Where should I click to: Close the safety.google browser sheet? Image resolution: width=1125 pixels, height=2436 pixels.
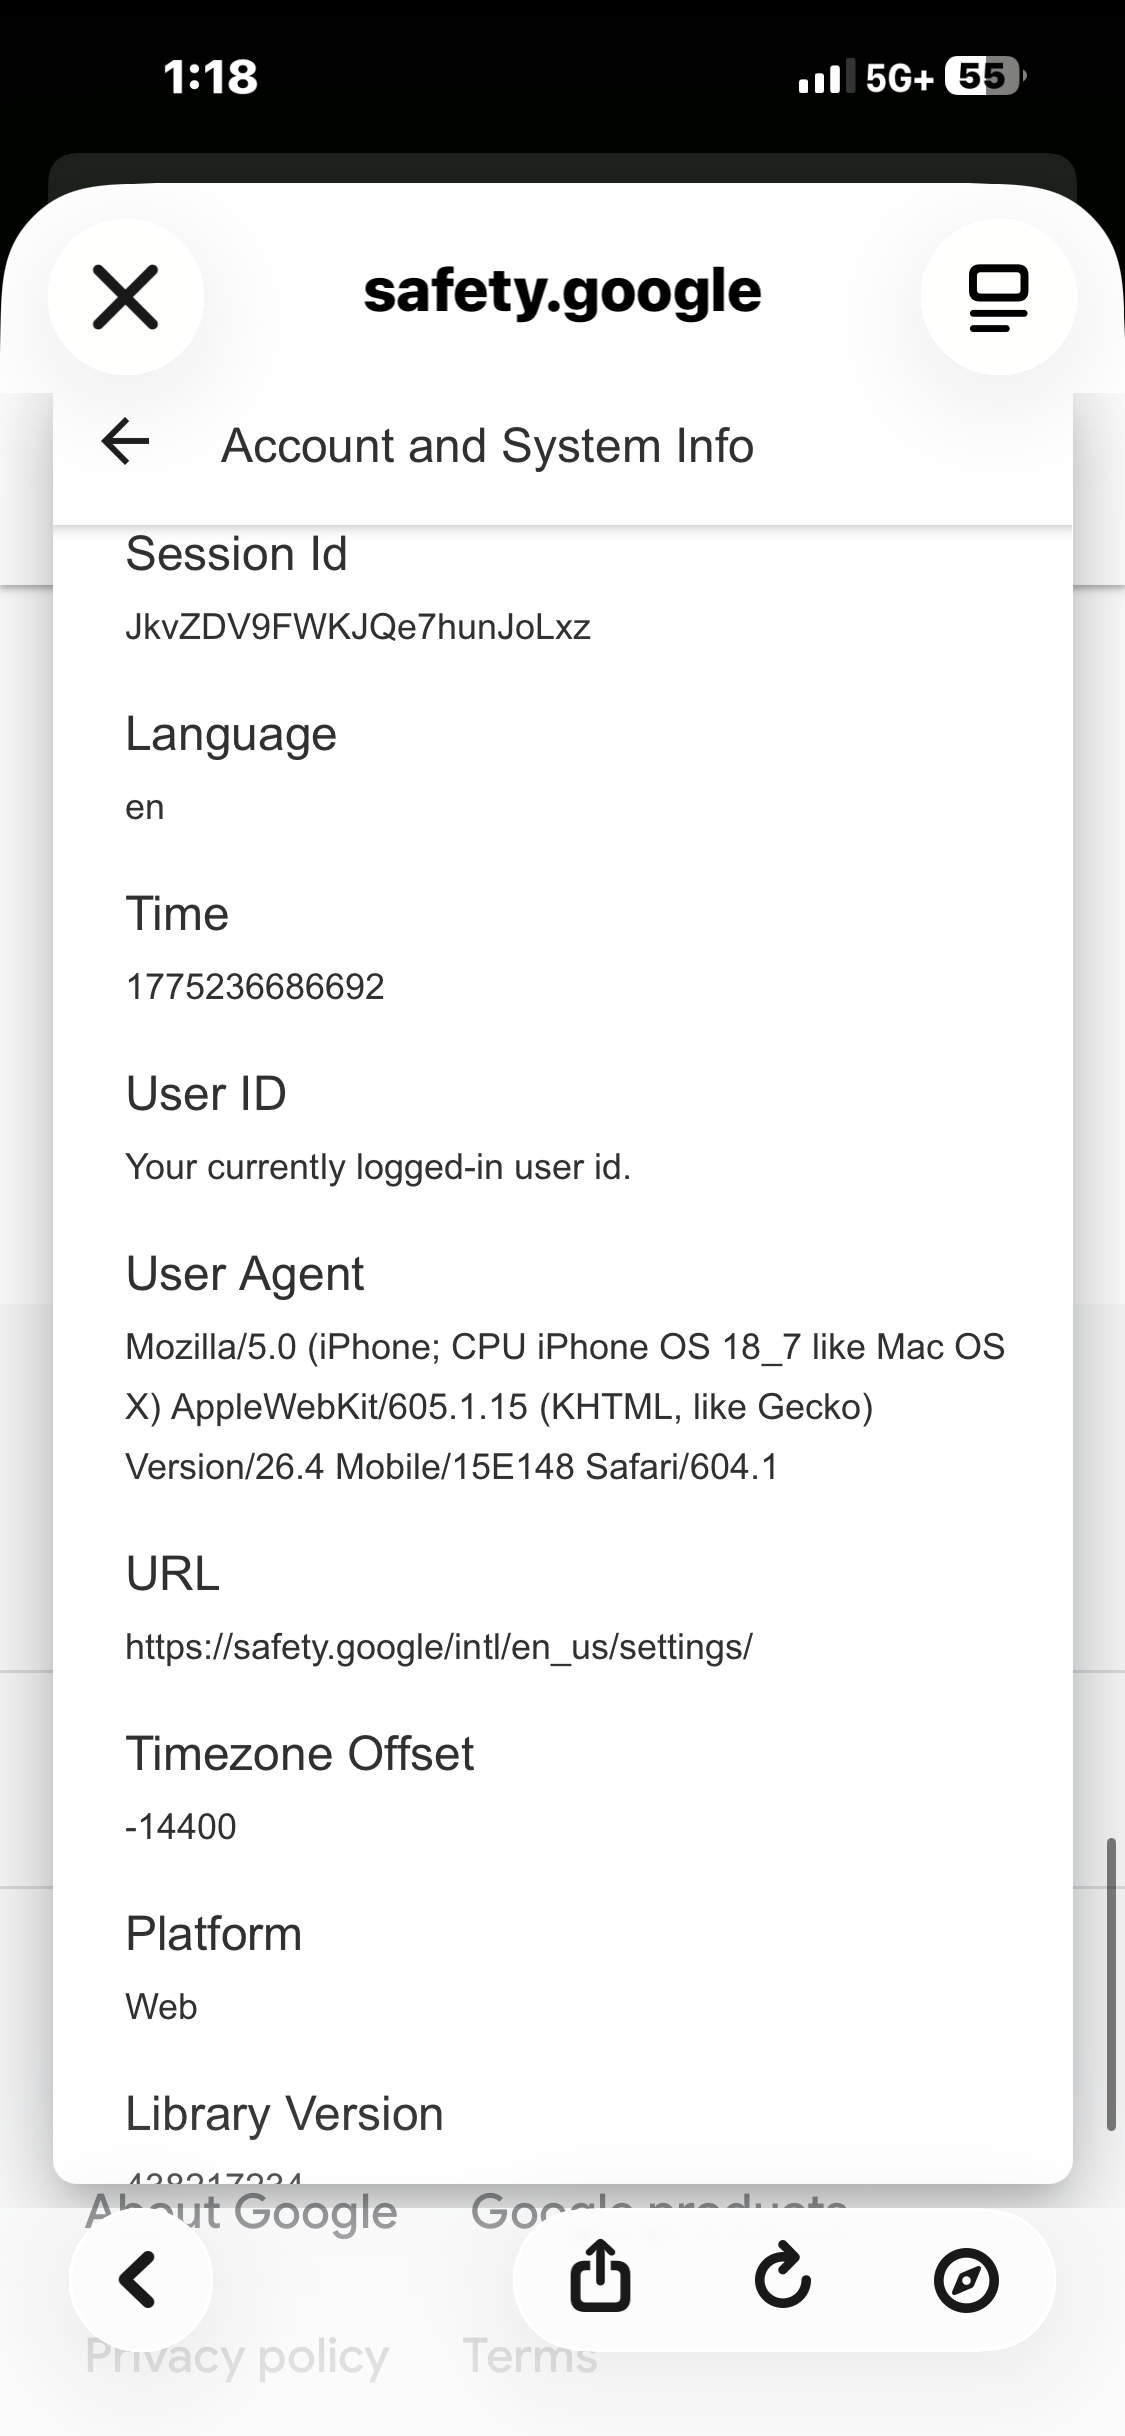(126, 297)
